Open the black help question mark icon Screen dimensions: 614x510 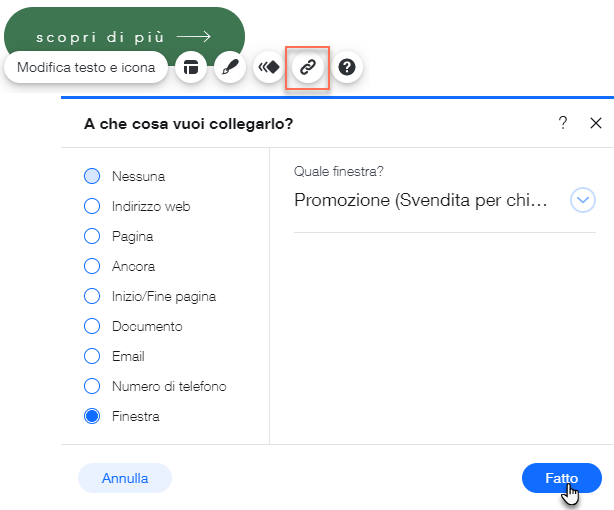pyautogui.click(x=347, y=67)
